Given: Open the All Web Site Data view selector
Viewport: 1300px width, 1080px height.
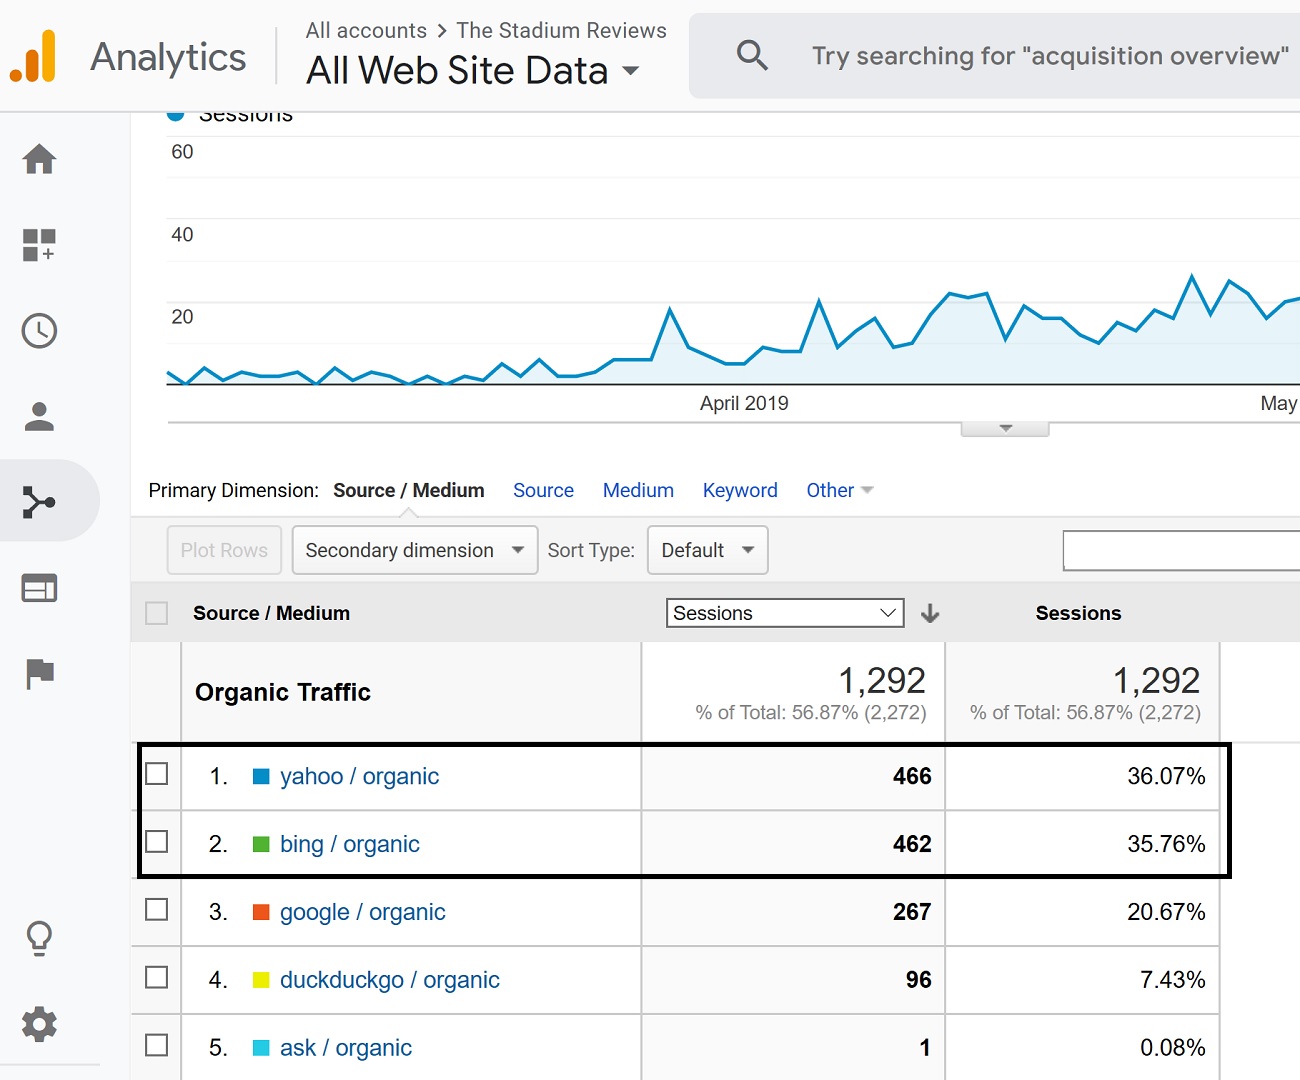Looking at the screenshot, I should [x=473, y=71].
